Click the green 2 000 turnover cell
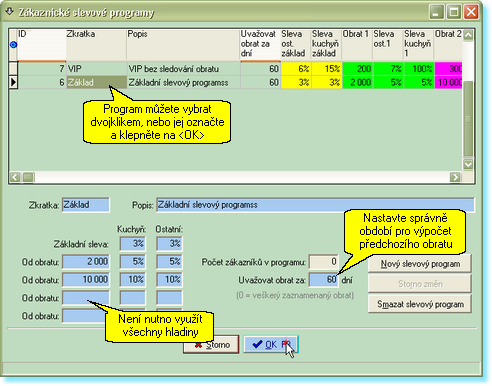Screen dimensions: 492x386 click(x=358, y=82)
